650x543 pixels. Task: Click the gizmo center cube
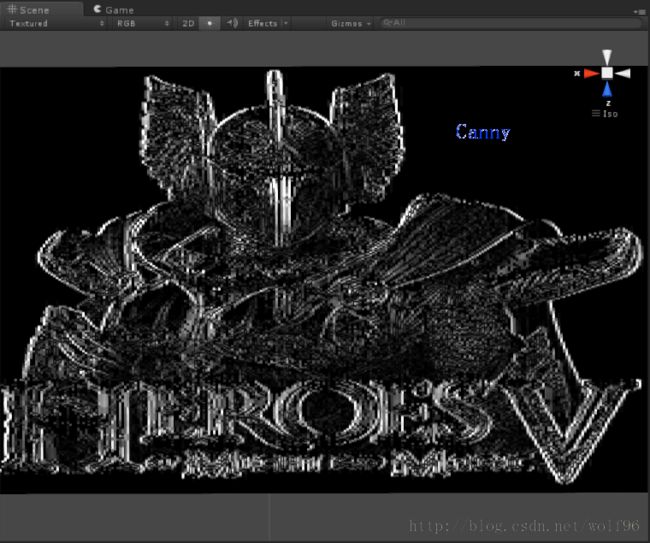[607, 73]
